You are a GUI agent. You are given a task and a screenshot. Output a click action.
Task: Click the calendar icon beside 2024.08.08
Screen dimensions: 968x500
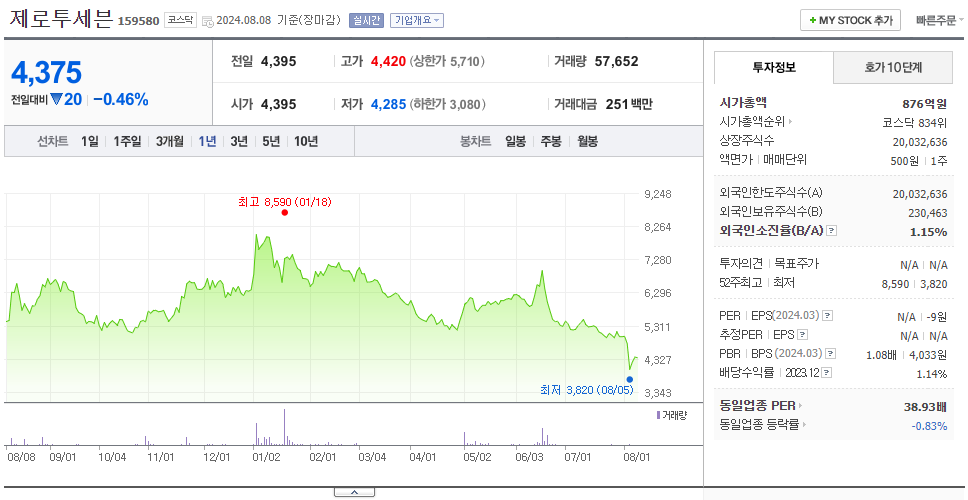(207, 21)
